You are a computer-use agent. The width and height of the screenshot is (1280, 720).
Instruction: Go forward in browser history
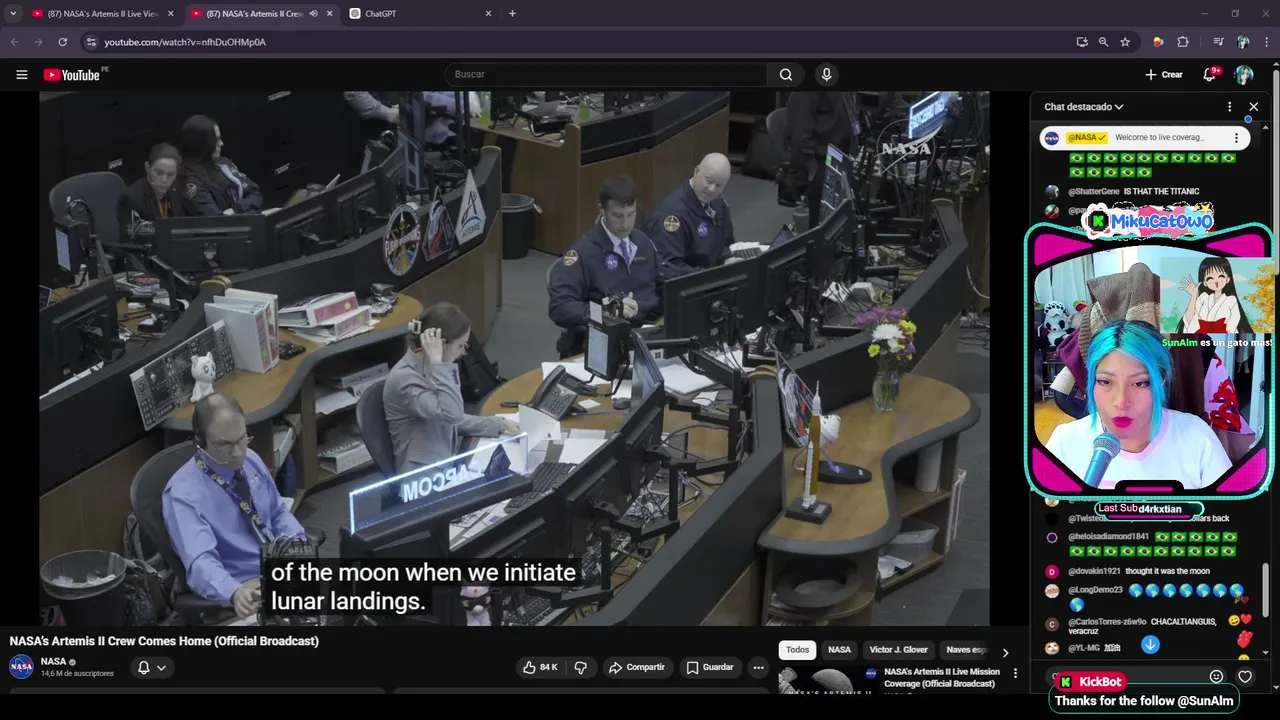pyautogui.click(x=38, y=42)
